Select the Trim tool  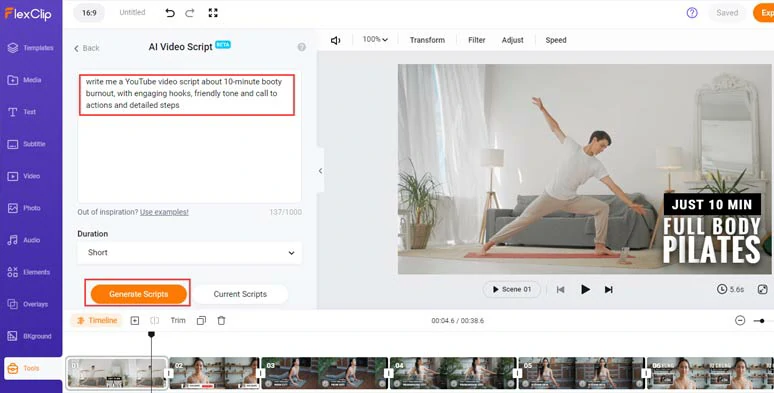(x=178, y=320)
